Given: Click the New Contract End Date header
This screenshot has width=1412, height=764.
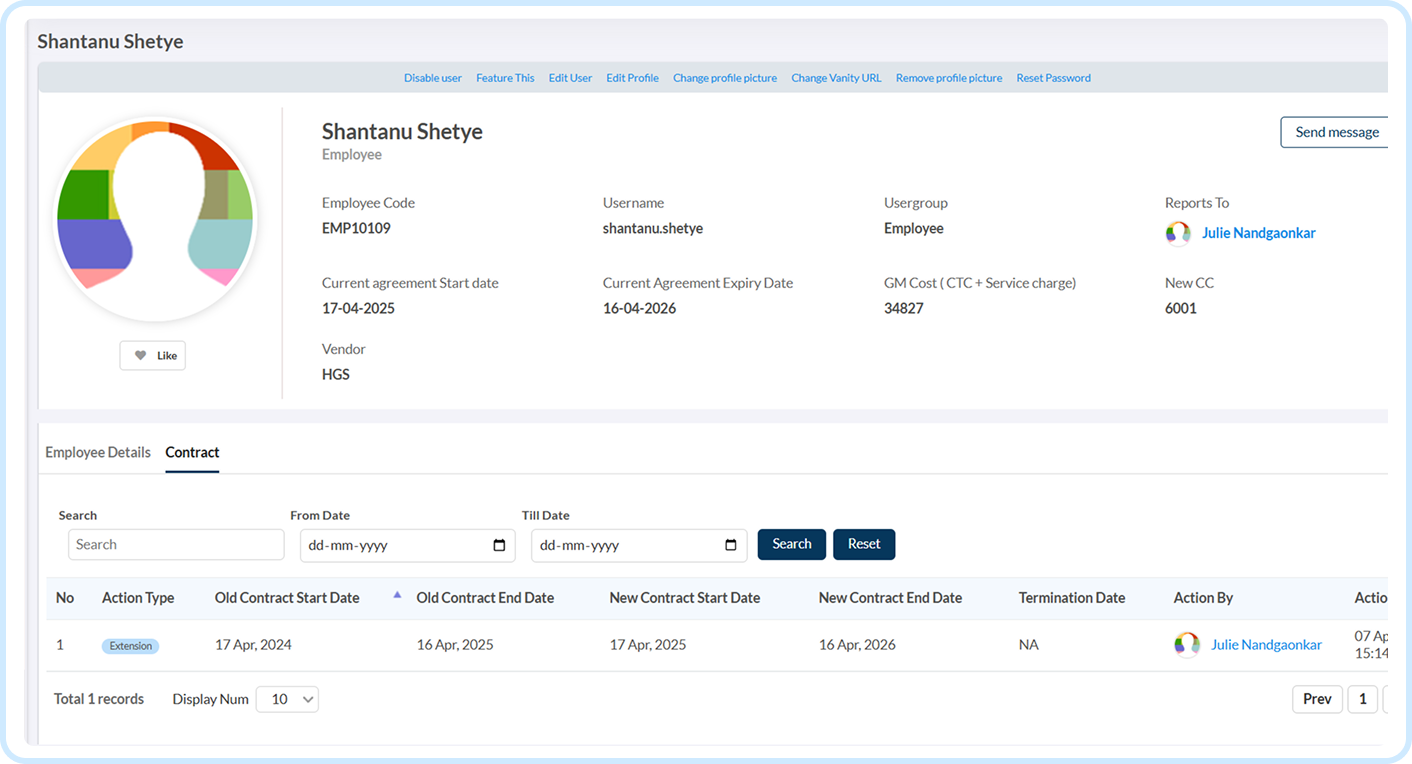Looking at the screenshot, I should [890, 598].
